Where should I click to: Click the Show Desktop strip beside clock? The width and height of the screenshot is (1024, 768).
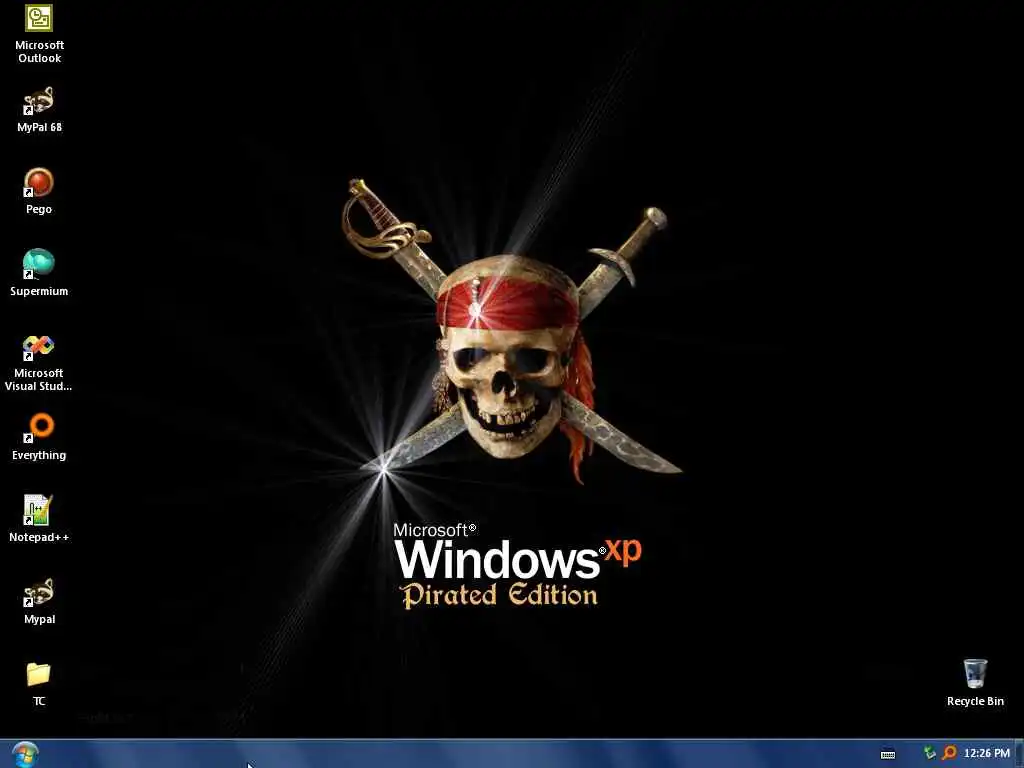click(1019, 754)
